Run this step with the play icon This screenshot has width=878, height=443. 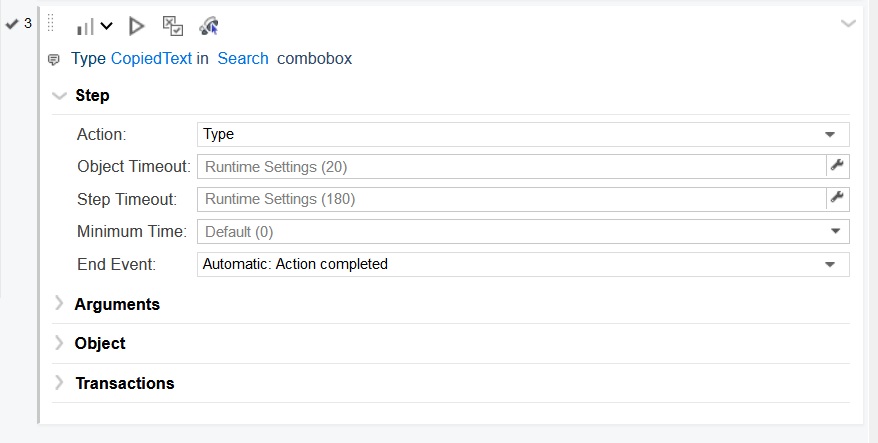(x=137, y=26)
